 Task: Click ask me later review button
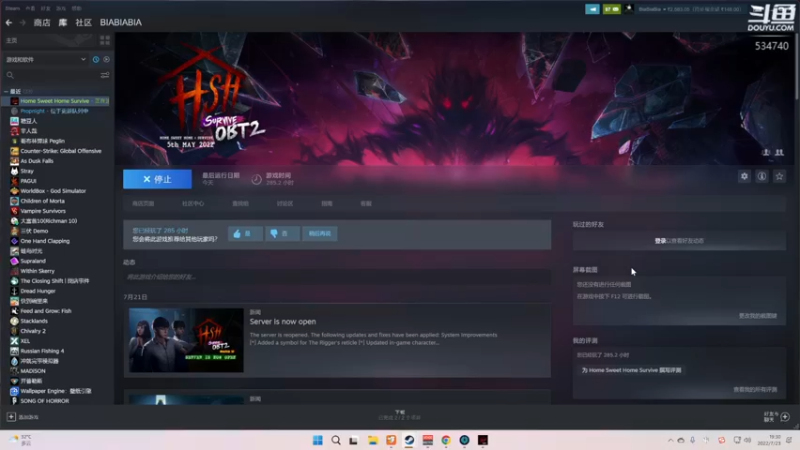[x=319, y=233]
